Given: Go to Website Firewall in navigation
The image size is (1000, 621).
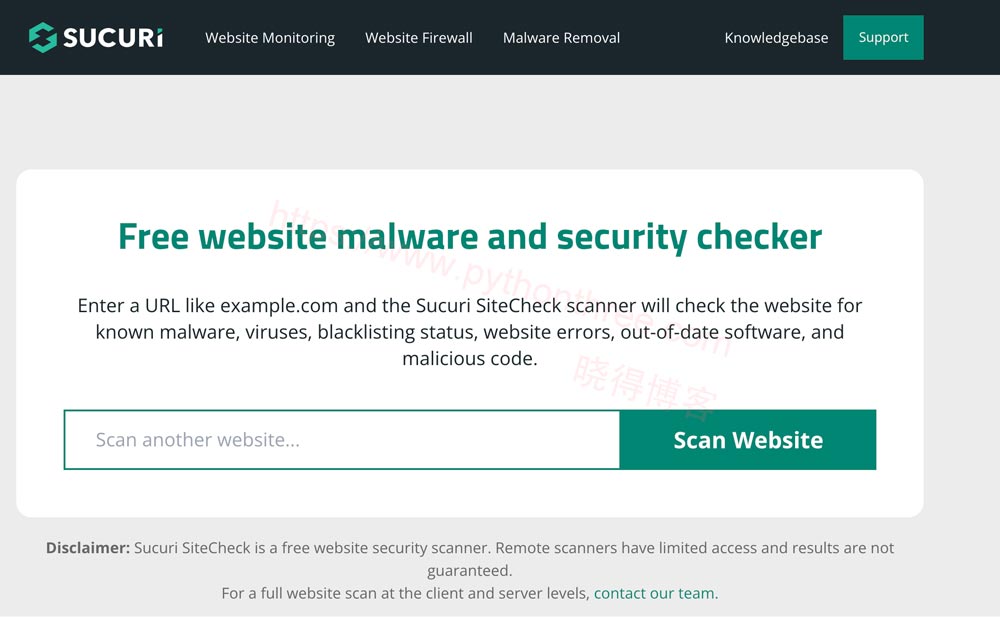Looking at the screenshot, I should 418,38.
